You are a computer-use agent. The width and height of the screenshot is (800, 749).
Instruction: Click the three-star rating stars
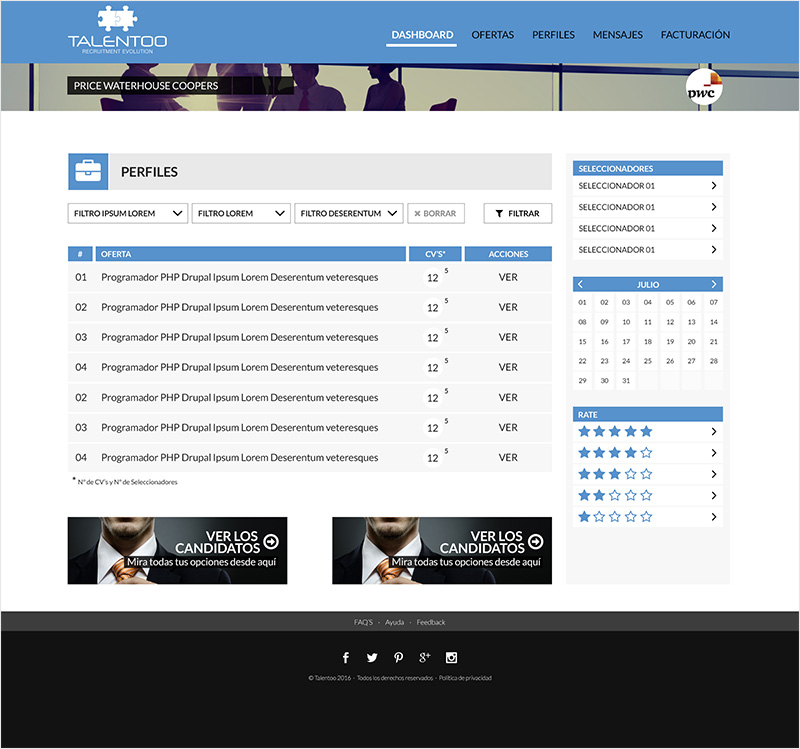click(x=615, y=474)
